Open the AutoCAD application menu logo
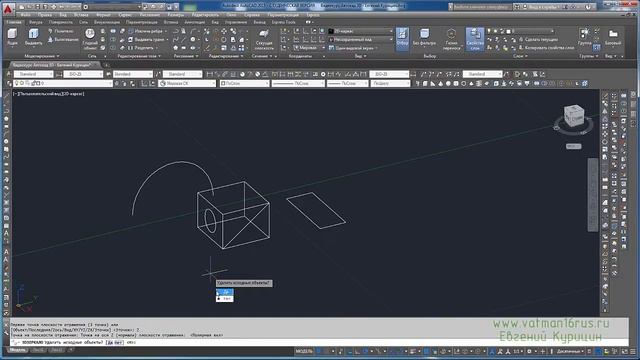Screen dimensions: 640x360 8,8
